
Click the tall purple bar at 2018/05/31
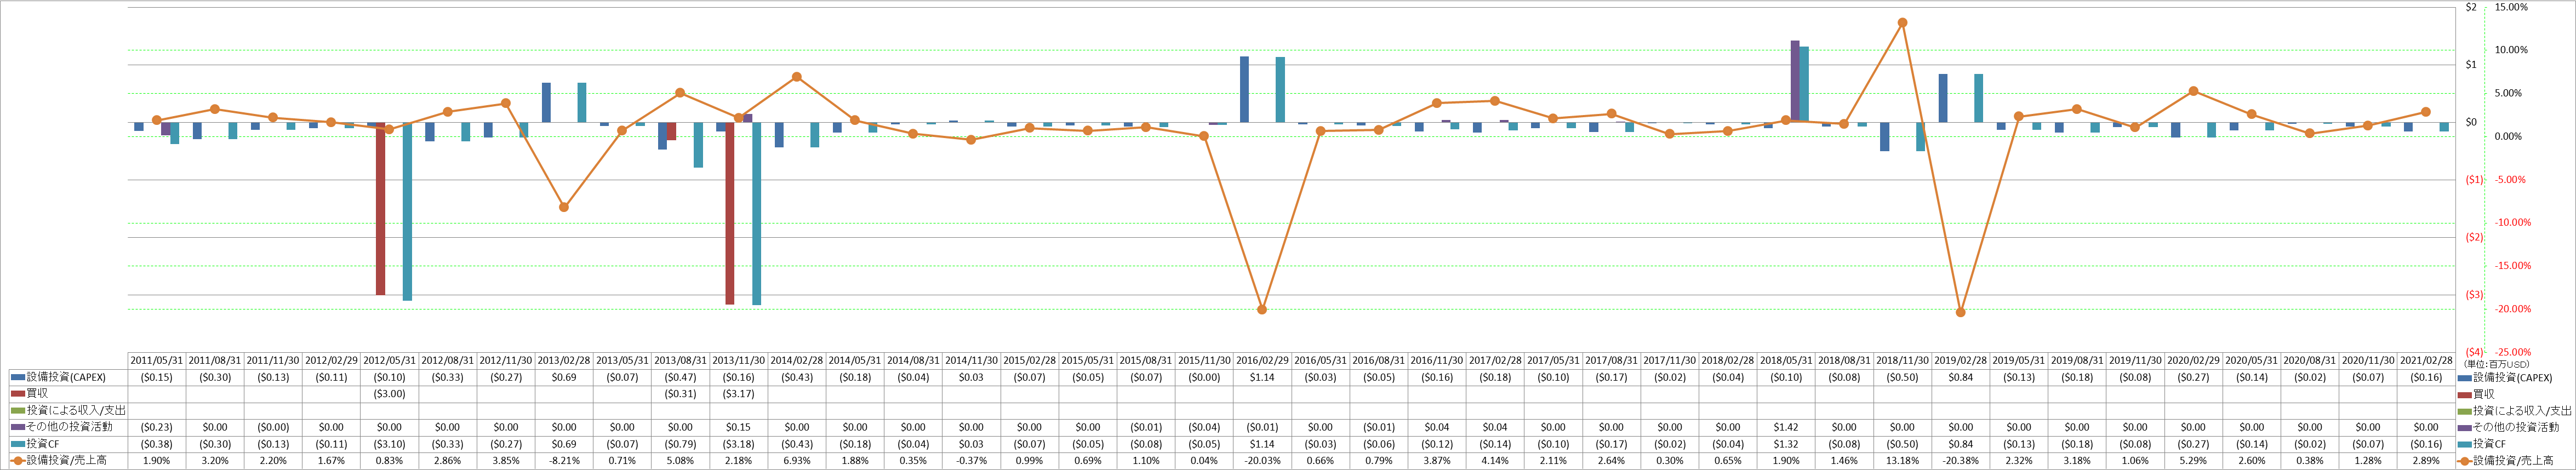click(x=1795, y=82)
